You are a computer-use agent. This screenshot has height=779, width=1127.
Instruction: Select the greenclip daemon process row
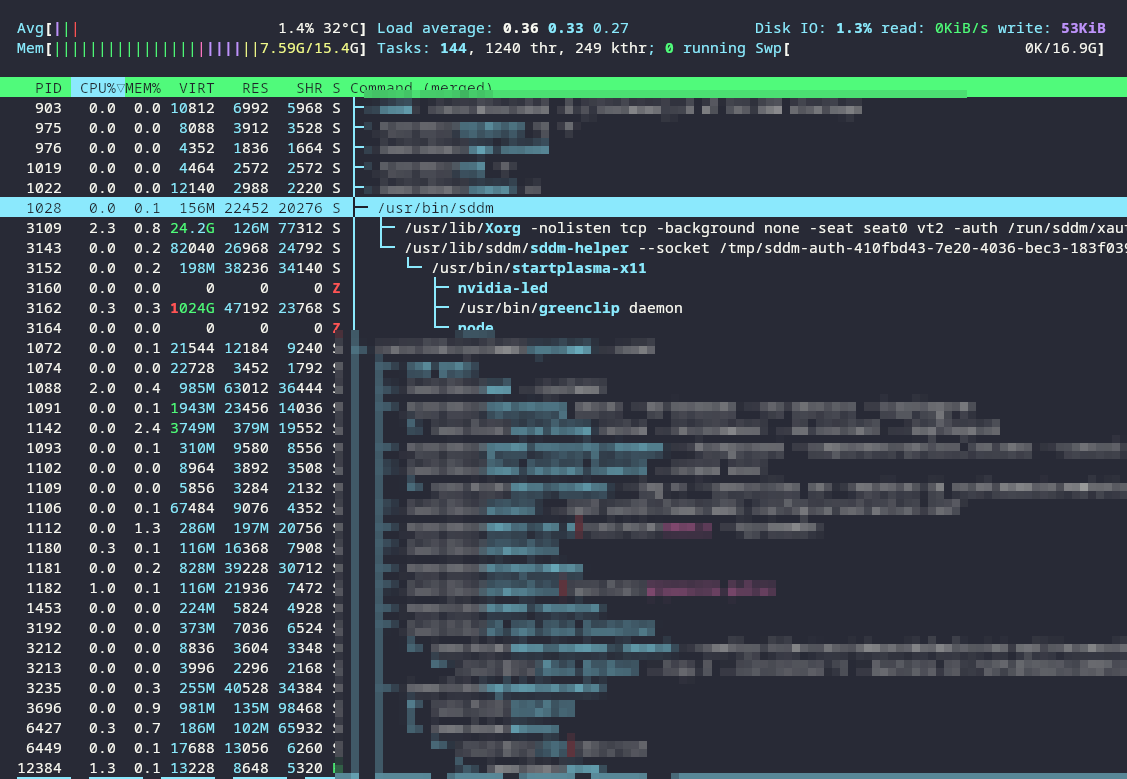564,308
